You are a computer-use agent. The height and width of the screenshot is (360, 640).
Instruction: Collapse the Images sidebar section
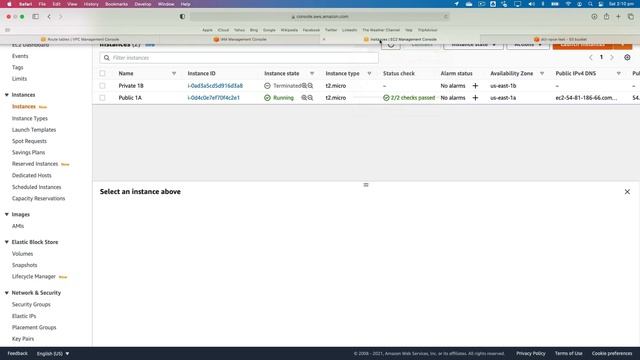[x=7, y=214]
